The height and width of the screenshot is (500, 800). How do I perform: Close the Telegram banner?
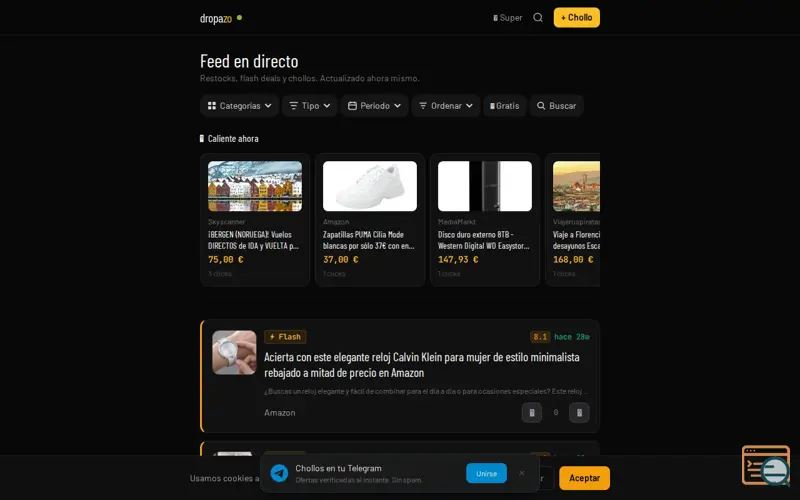point(521,473)
